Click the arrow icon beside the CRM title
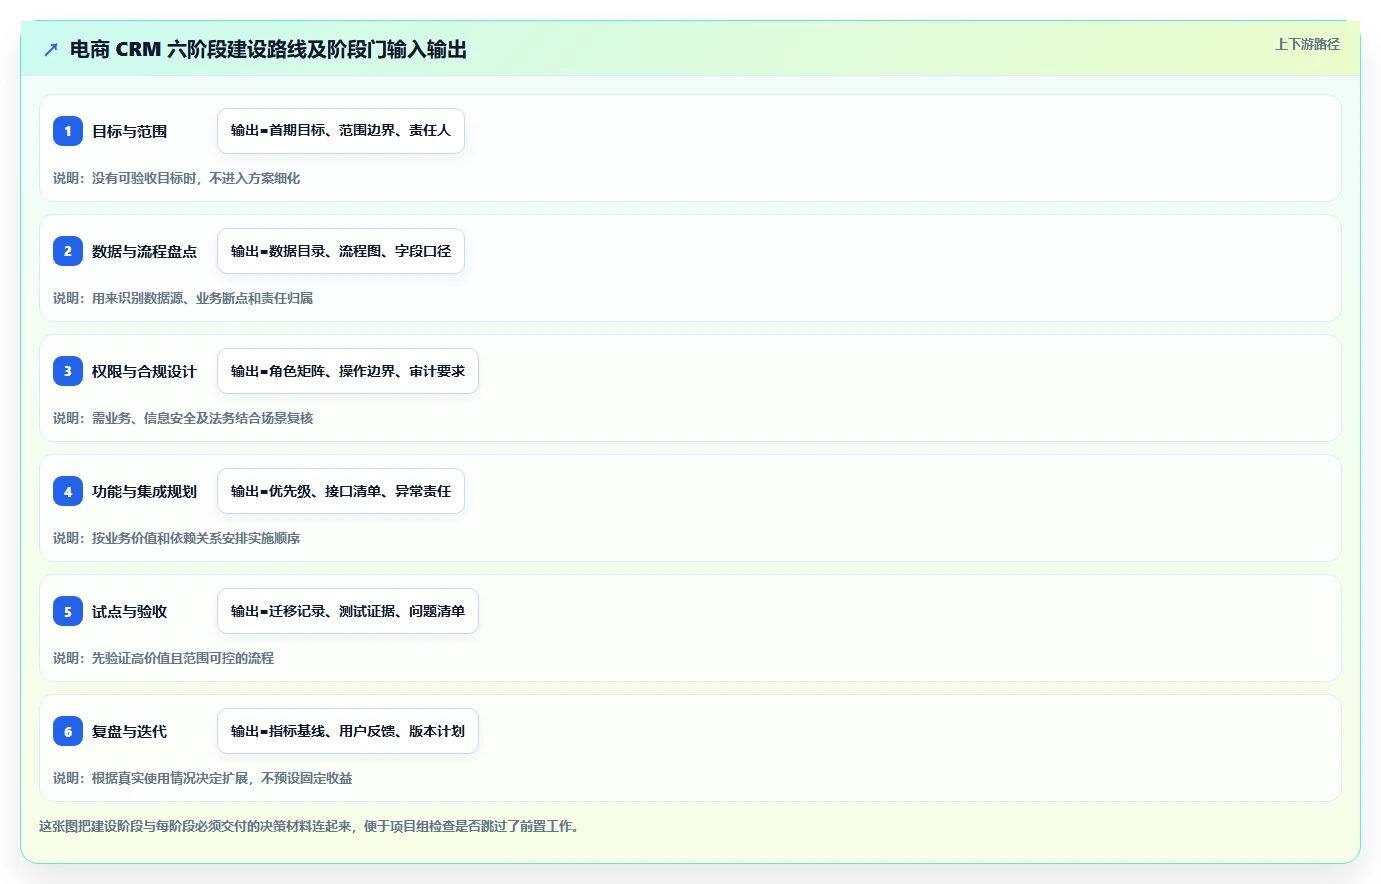This screenshot has height=884, width=1381. point(51,49)
